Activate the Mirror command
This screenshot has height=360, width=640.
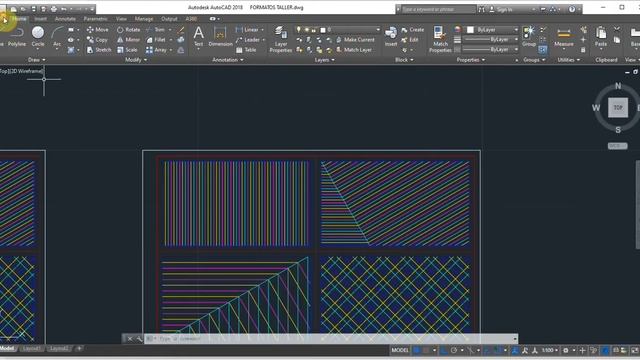128,40
